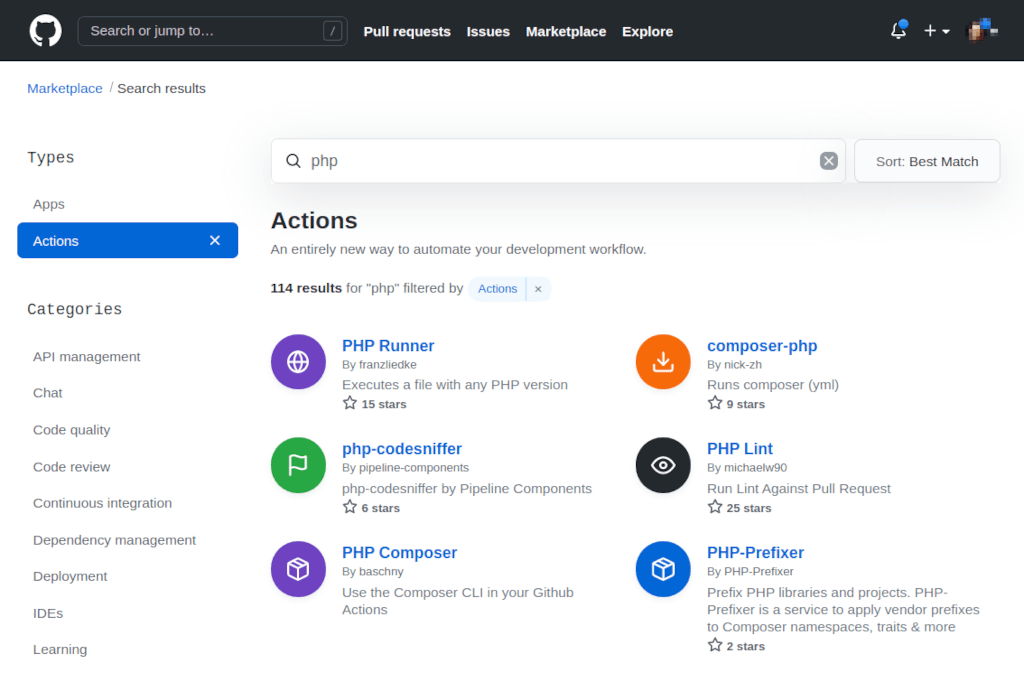Viewport: 1024px width, 673px height.
Task: Filter by Learning category
Action: 59,649
